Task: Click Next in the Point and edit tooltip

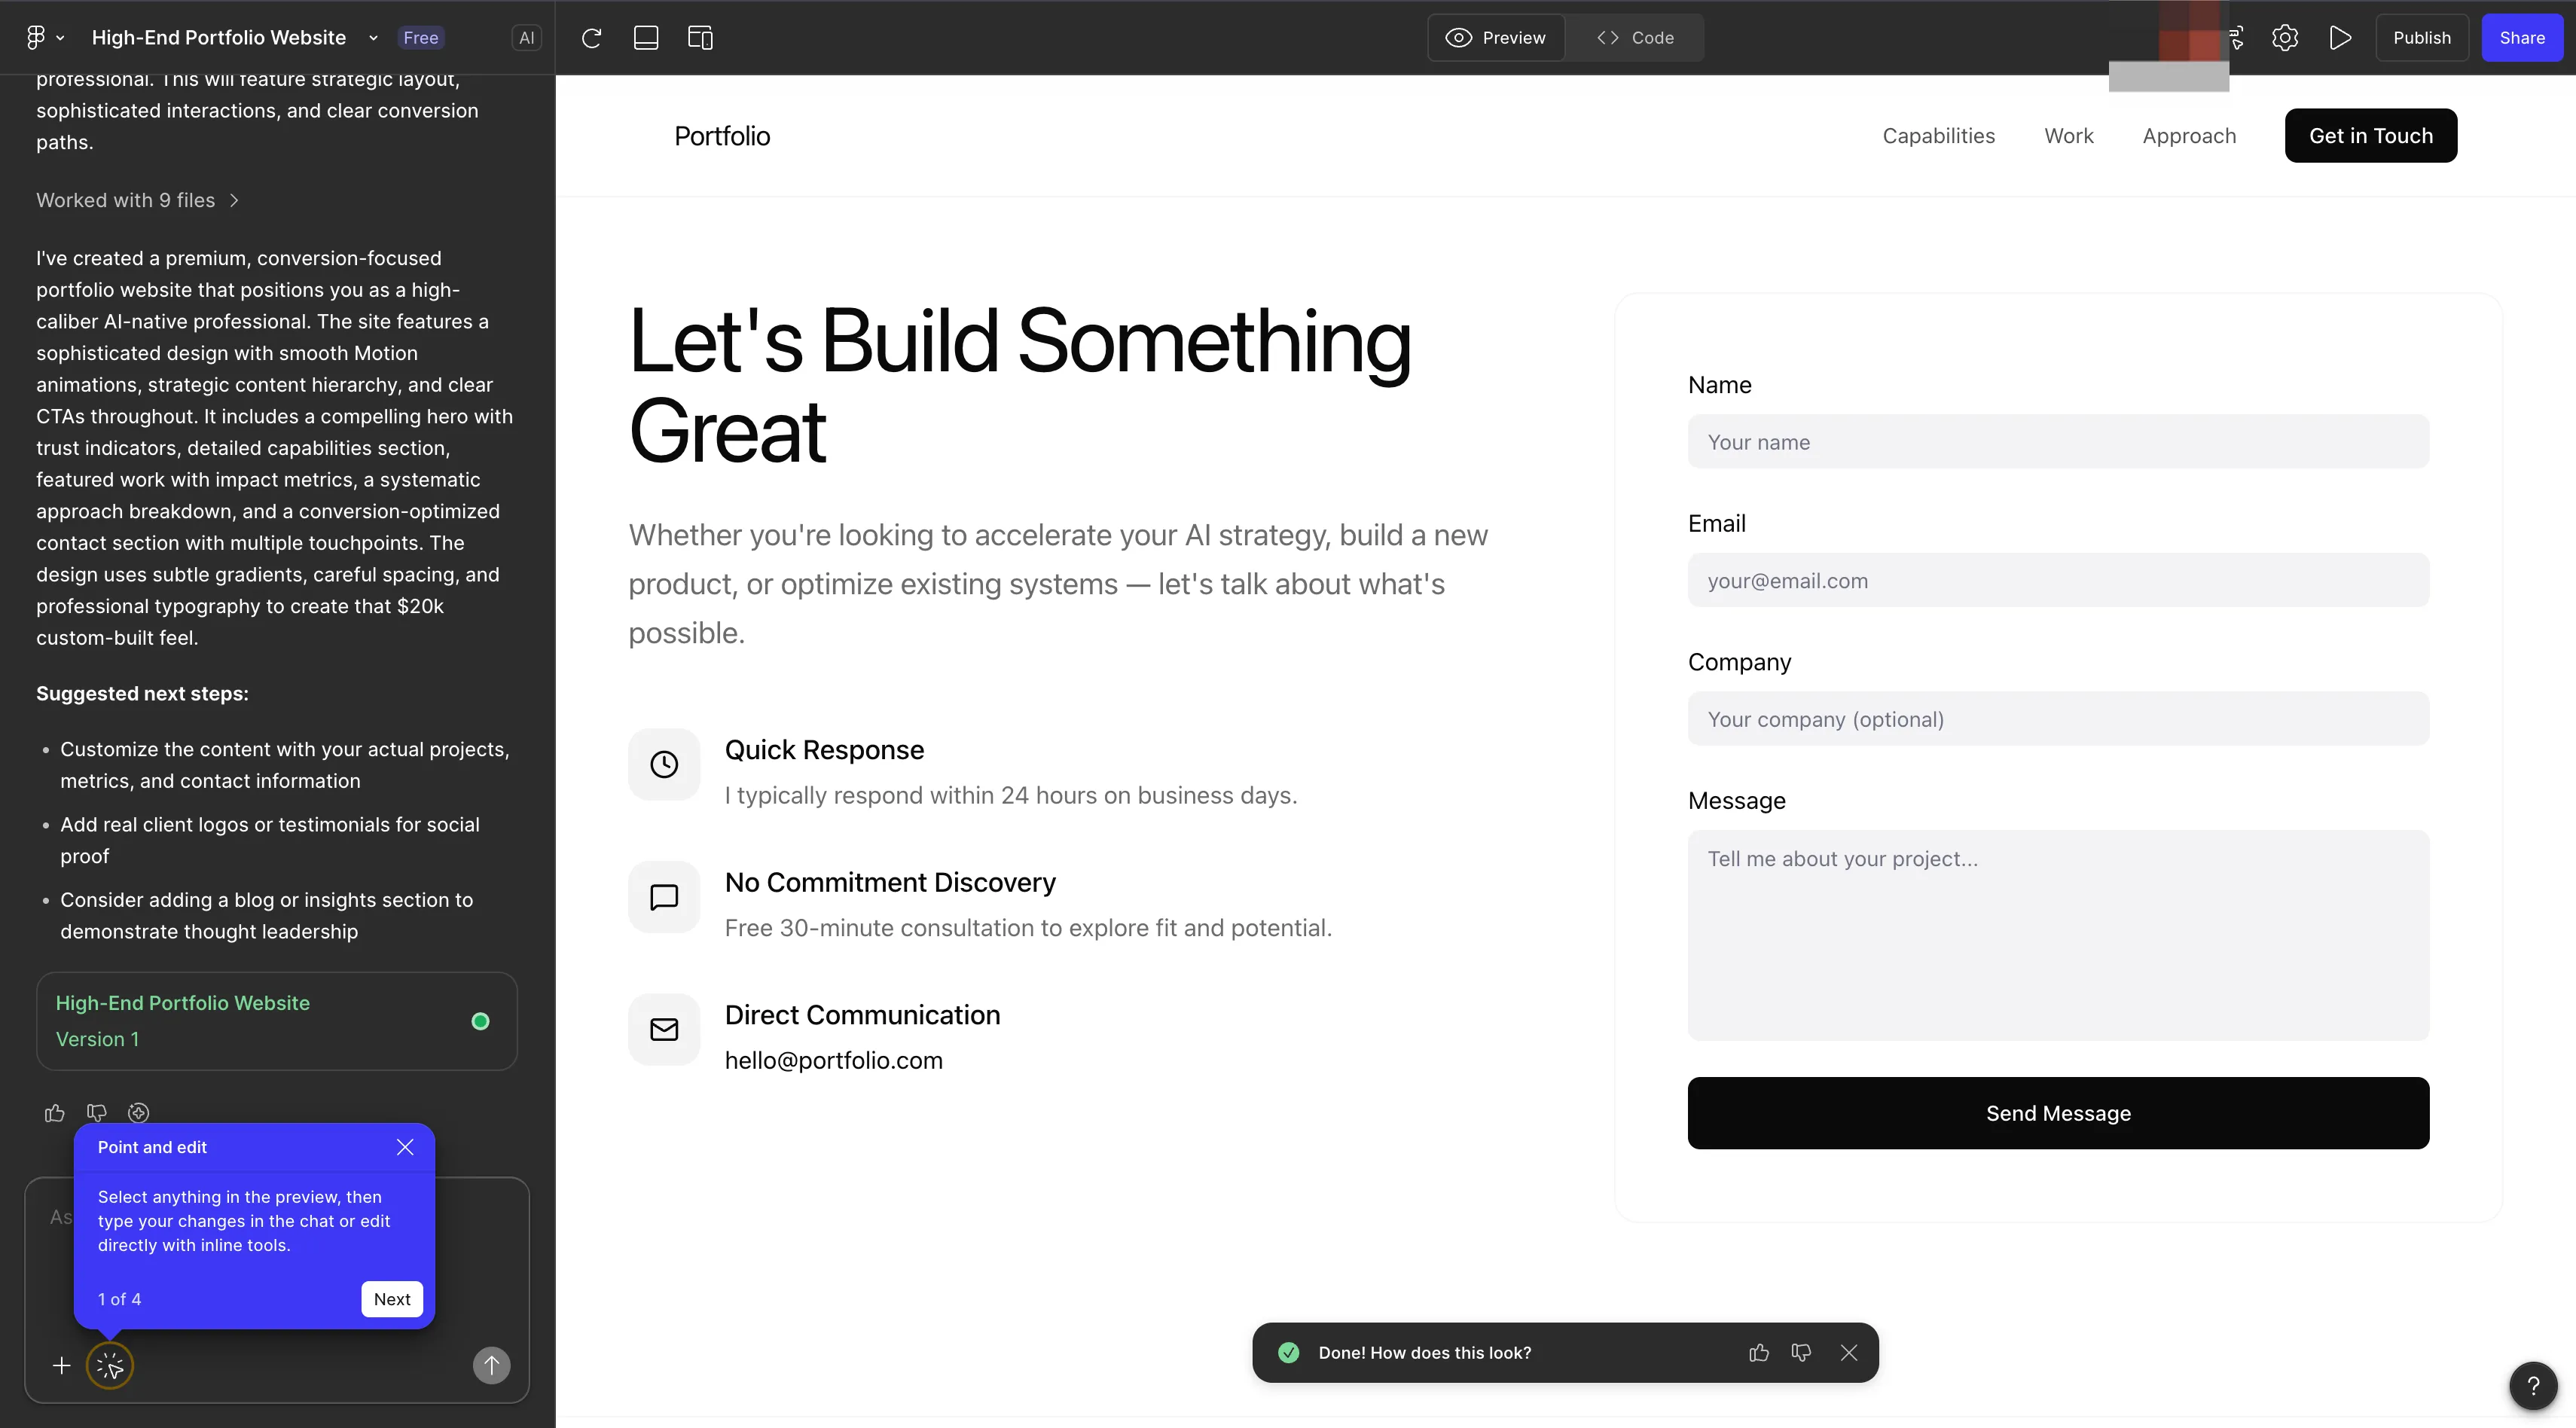Action: click(x=391, y=1299)
